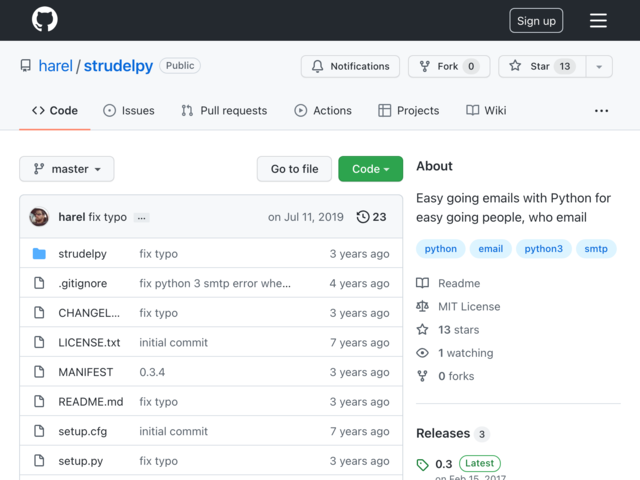
Task: View the 1 watching link
Action: click(x=455, y=353)
